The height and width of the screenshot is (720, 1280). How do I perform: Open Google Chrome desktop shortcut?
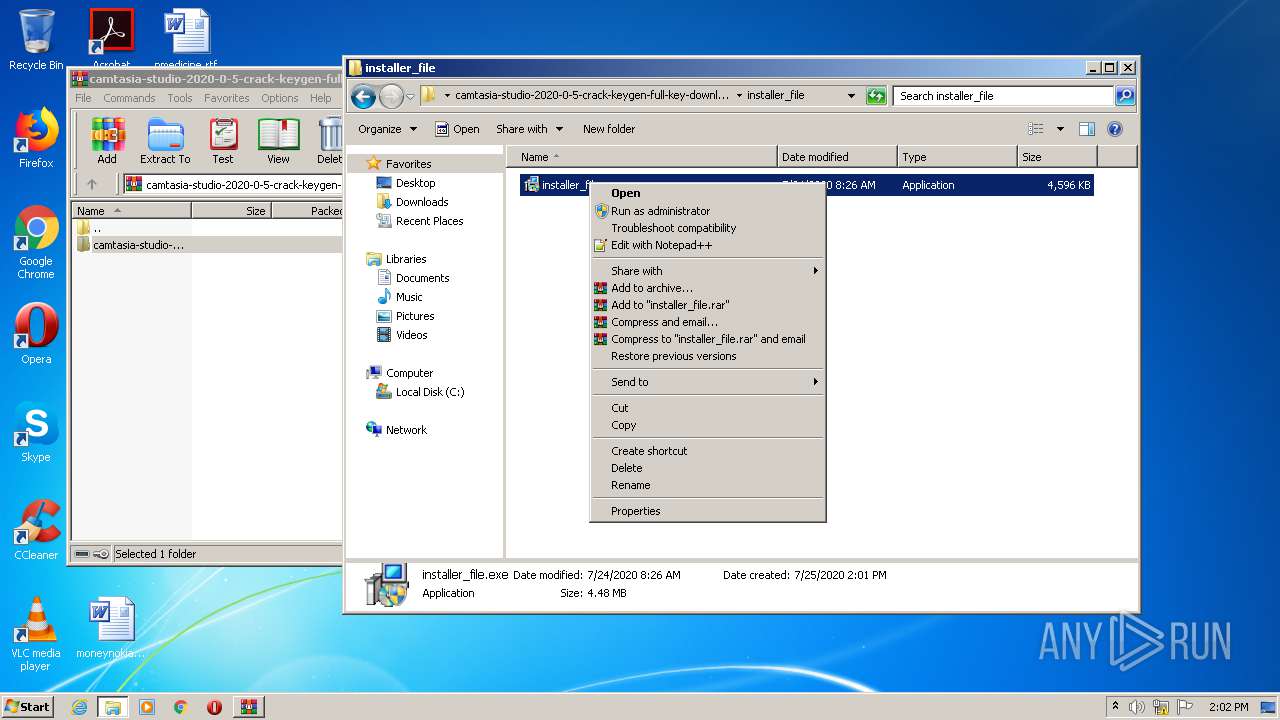click(36, 243)
